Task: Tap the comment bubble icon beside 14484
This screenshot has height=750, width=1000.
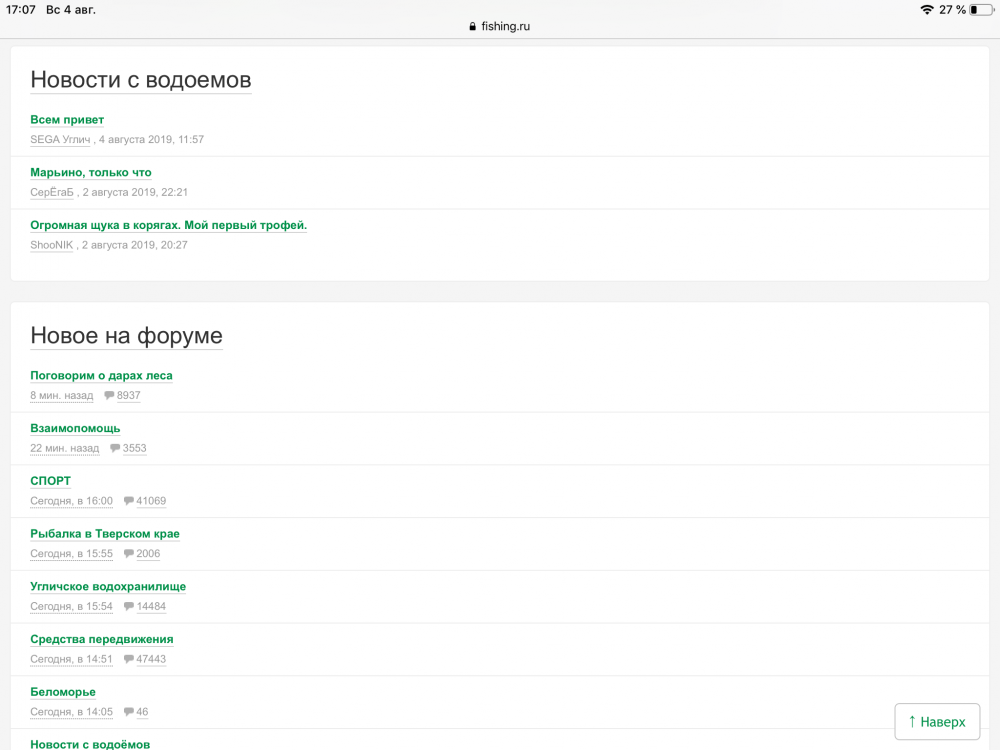Action: [129, 607]
